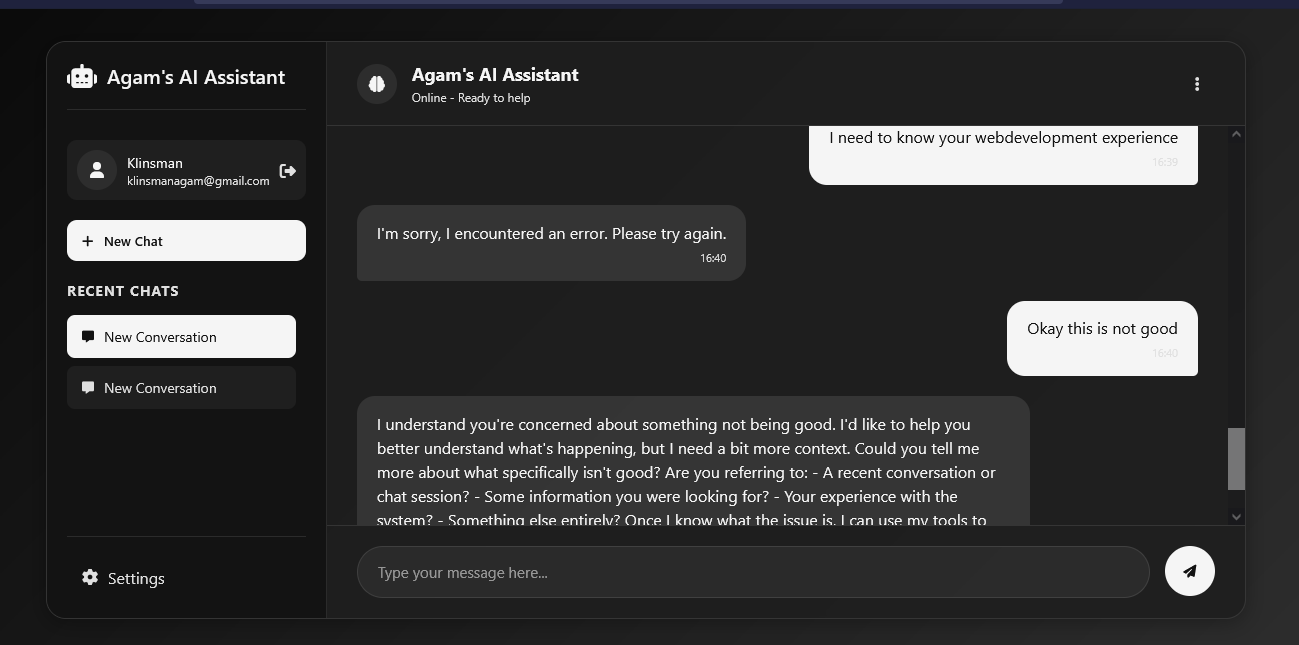Click the scroll up arrow in chat
The height and width of the screenshot is (645, 1299).
1236,134
